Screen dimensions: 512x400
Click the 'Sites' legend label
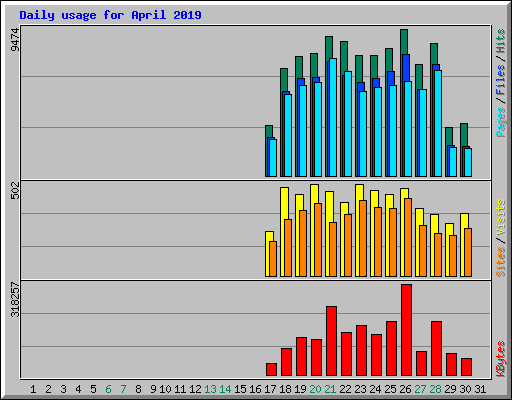pyautogui.click(x=501, y=262)
